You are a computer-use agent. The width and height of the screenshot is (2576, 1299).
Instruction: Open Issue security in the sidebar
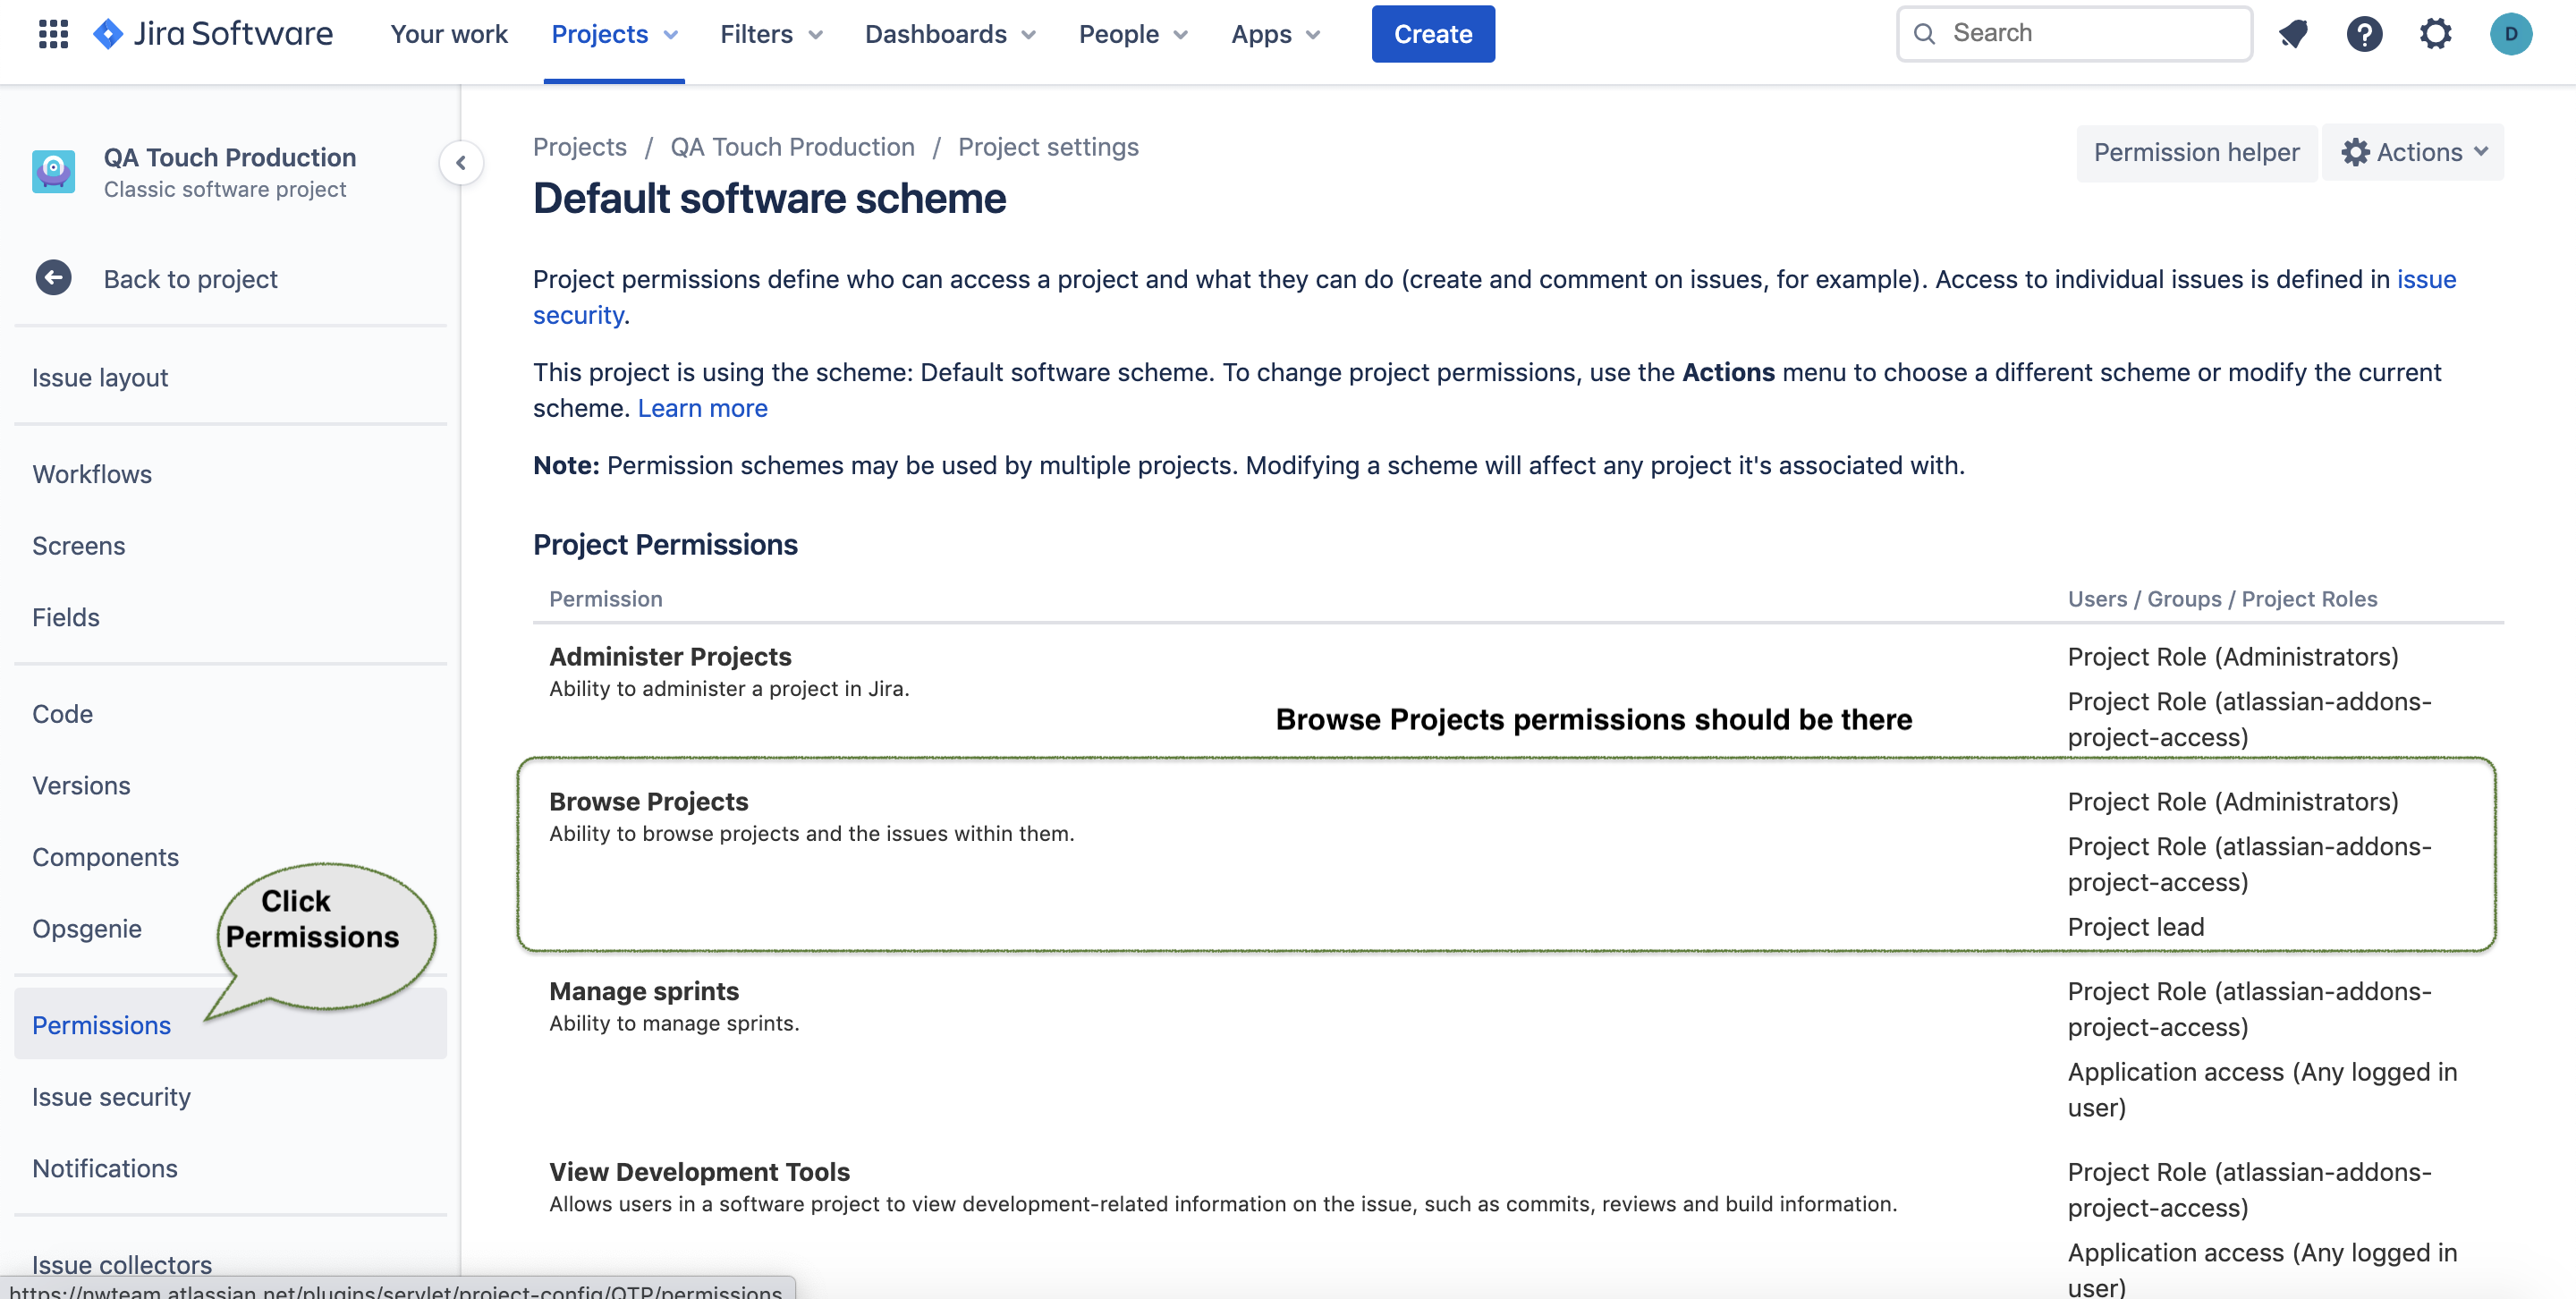click(111, 1096)
